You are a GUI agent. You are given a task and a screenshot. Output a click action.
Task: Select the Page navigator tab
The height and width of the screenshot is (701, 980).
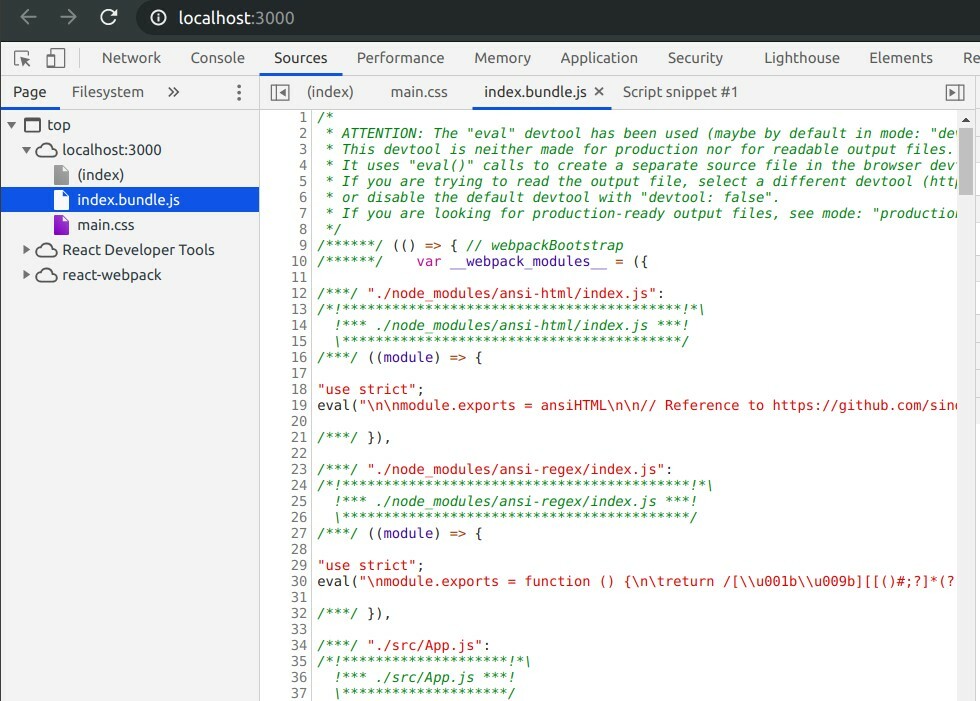[x=30, y=92]
